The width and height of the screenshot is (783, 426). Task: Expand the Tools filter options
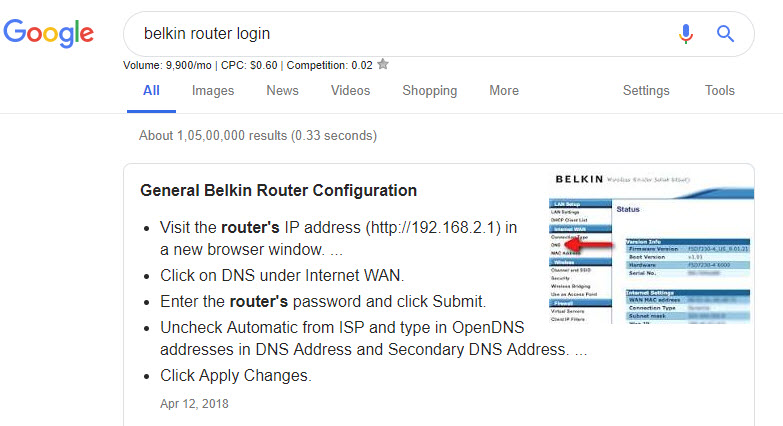point(720,90)
